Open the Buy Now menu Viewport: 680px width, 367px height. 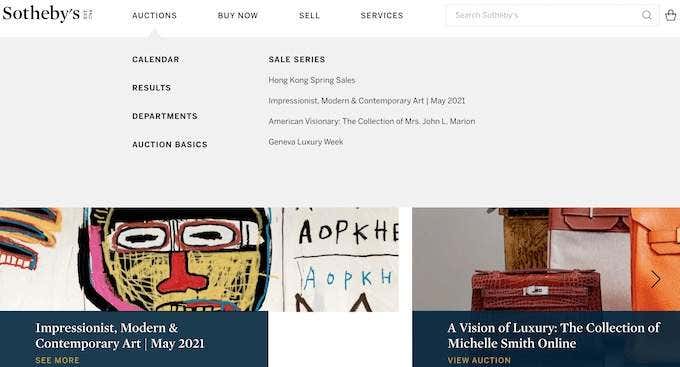[238, 16]
